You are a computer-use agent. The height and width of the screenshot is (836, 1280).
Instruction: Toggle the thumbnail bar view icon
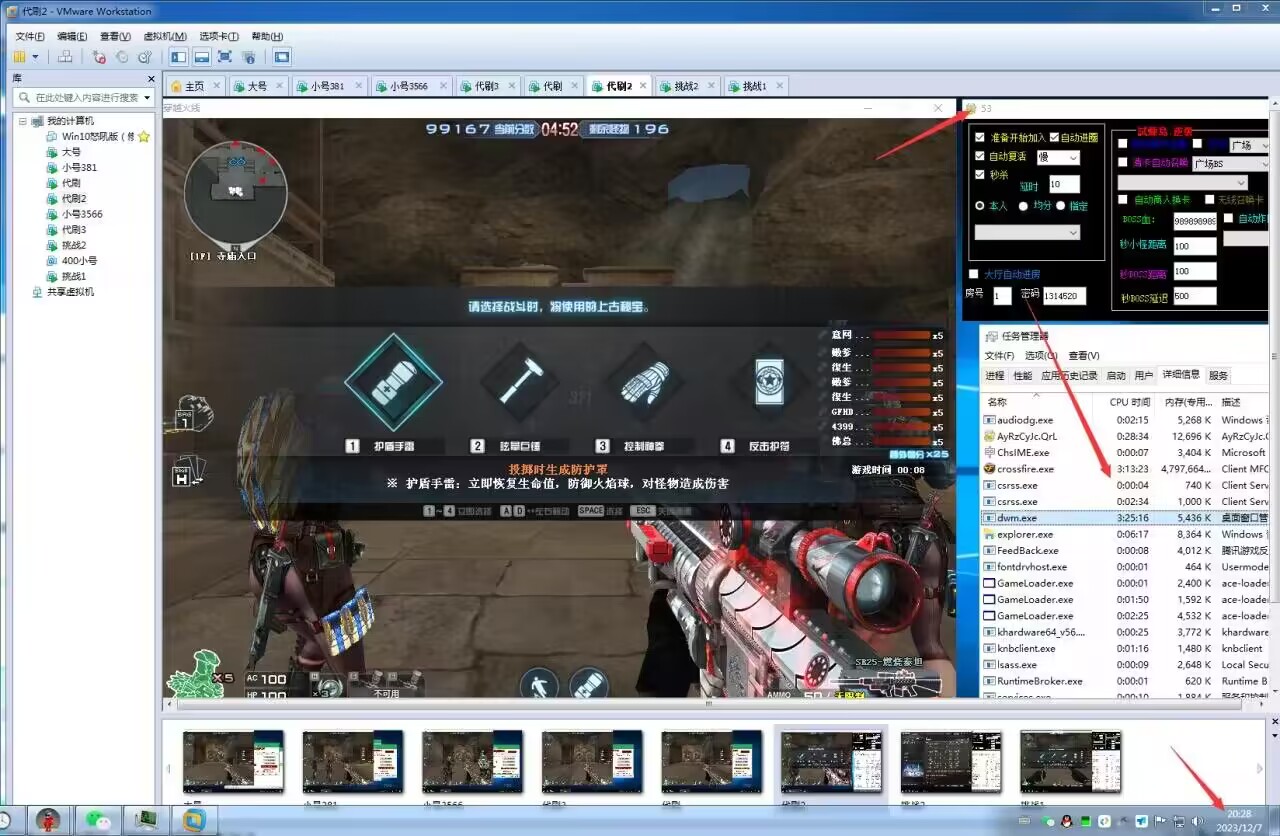[x=201, y=57]
